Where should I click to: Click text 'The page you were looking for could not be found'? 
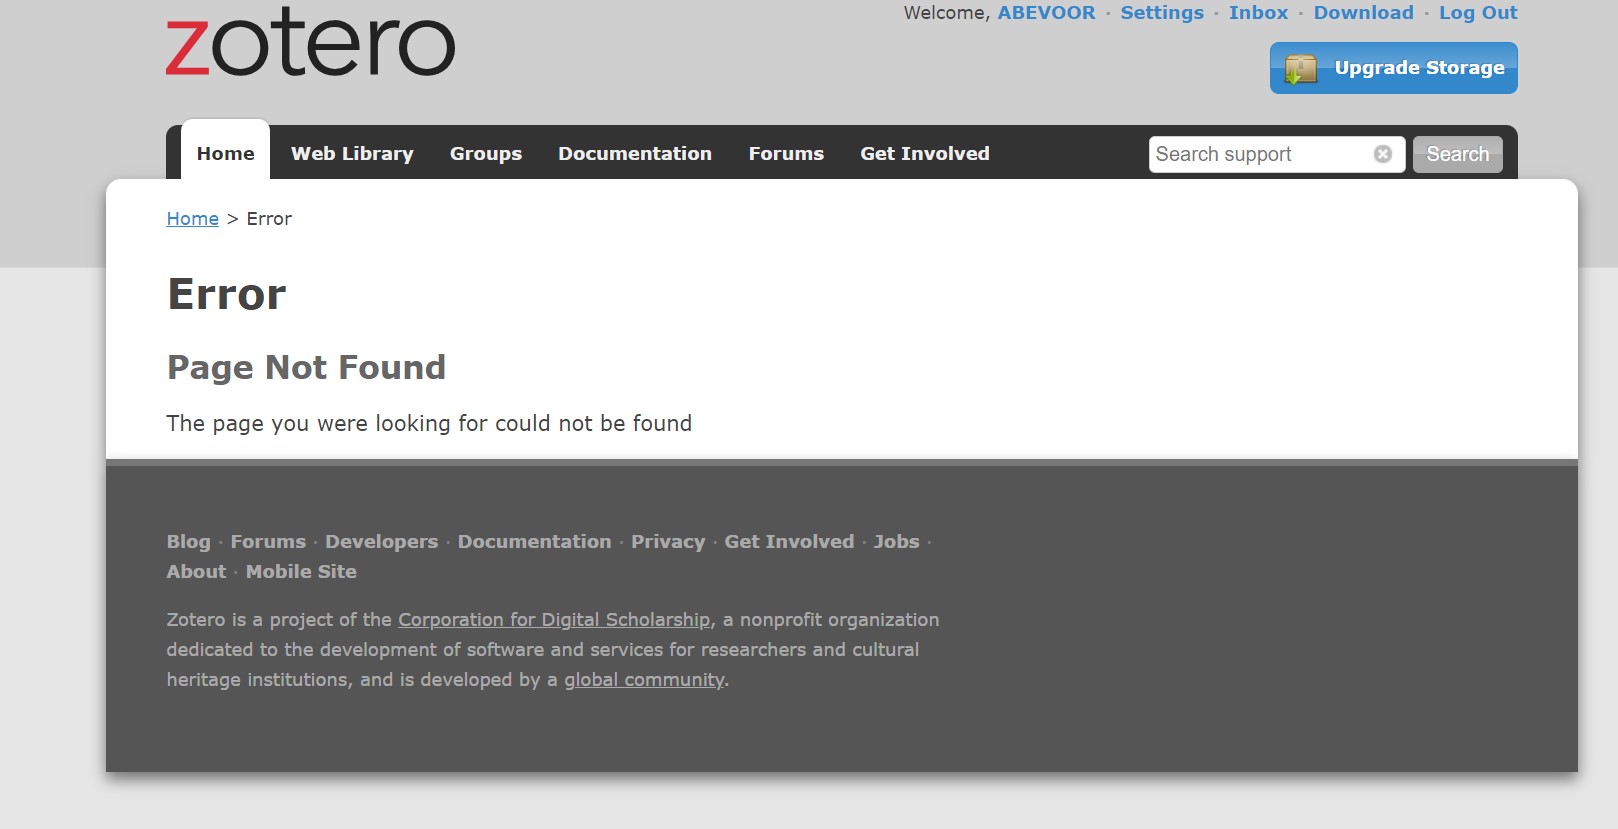[x=429, y=423]
